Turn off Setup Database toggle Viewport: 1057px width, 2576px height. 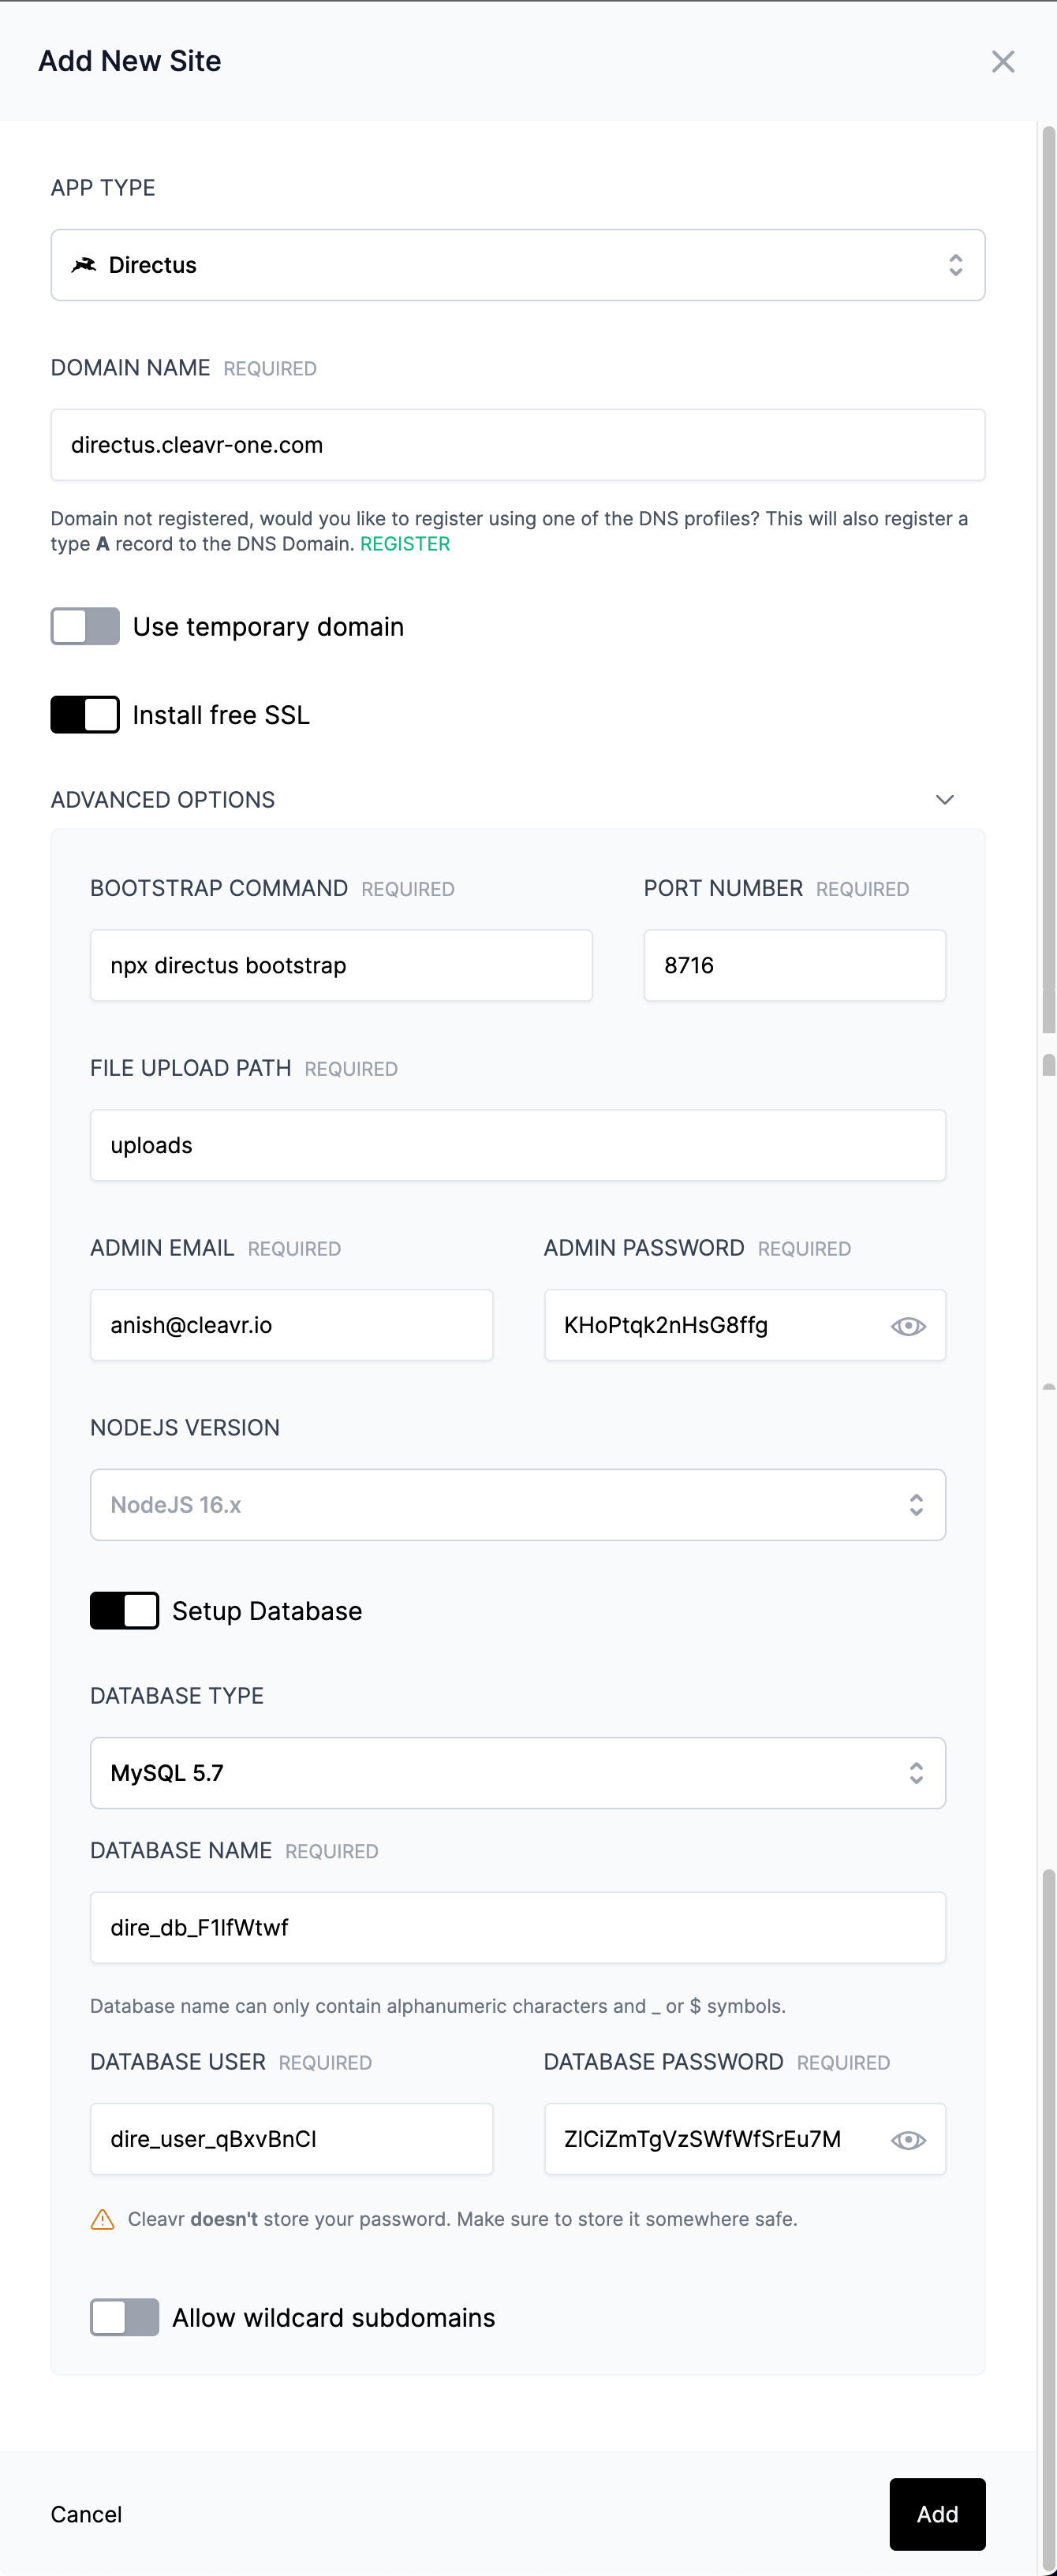124,1611
